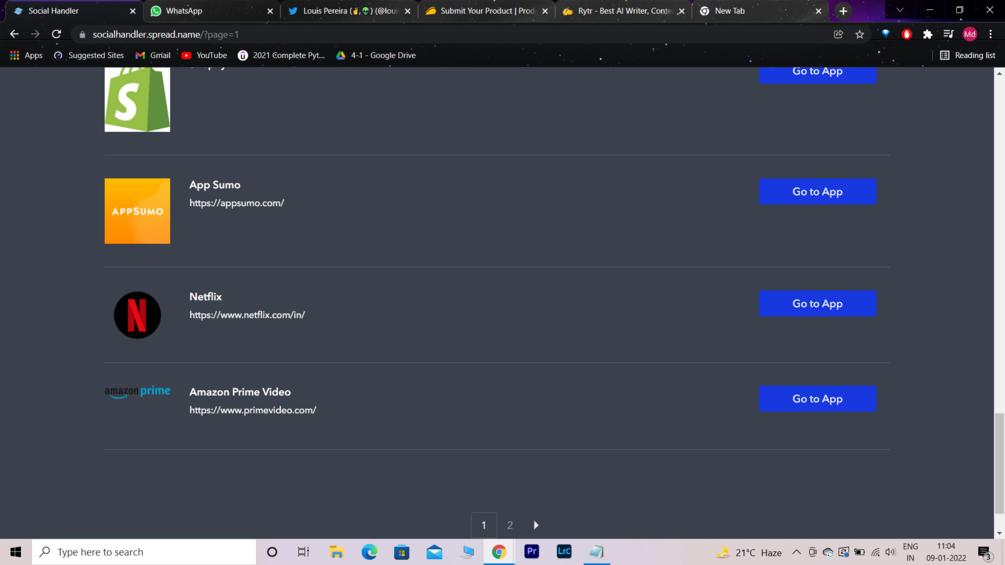
Task: Select pagination page 1
Action: click(484, 525)
